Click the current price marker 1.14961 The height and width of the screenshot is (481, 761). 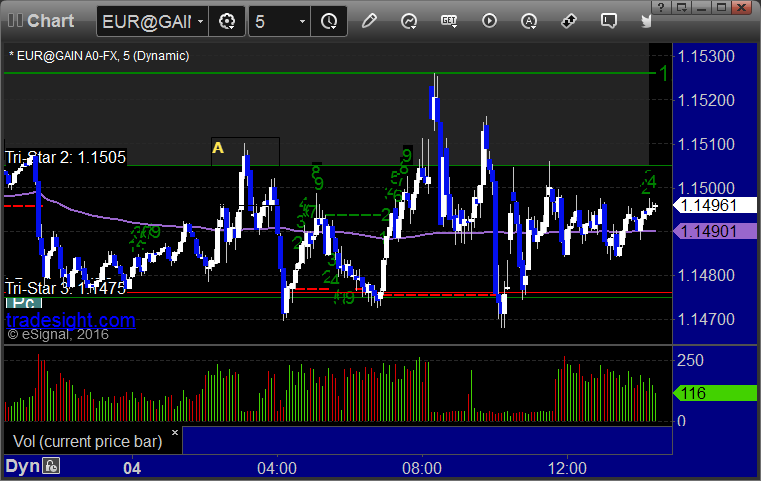click(714, 205)
